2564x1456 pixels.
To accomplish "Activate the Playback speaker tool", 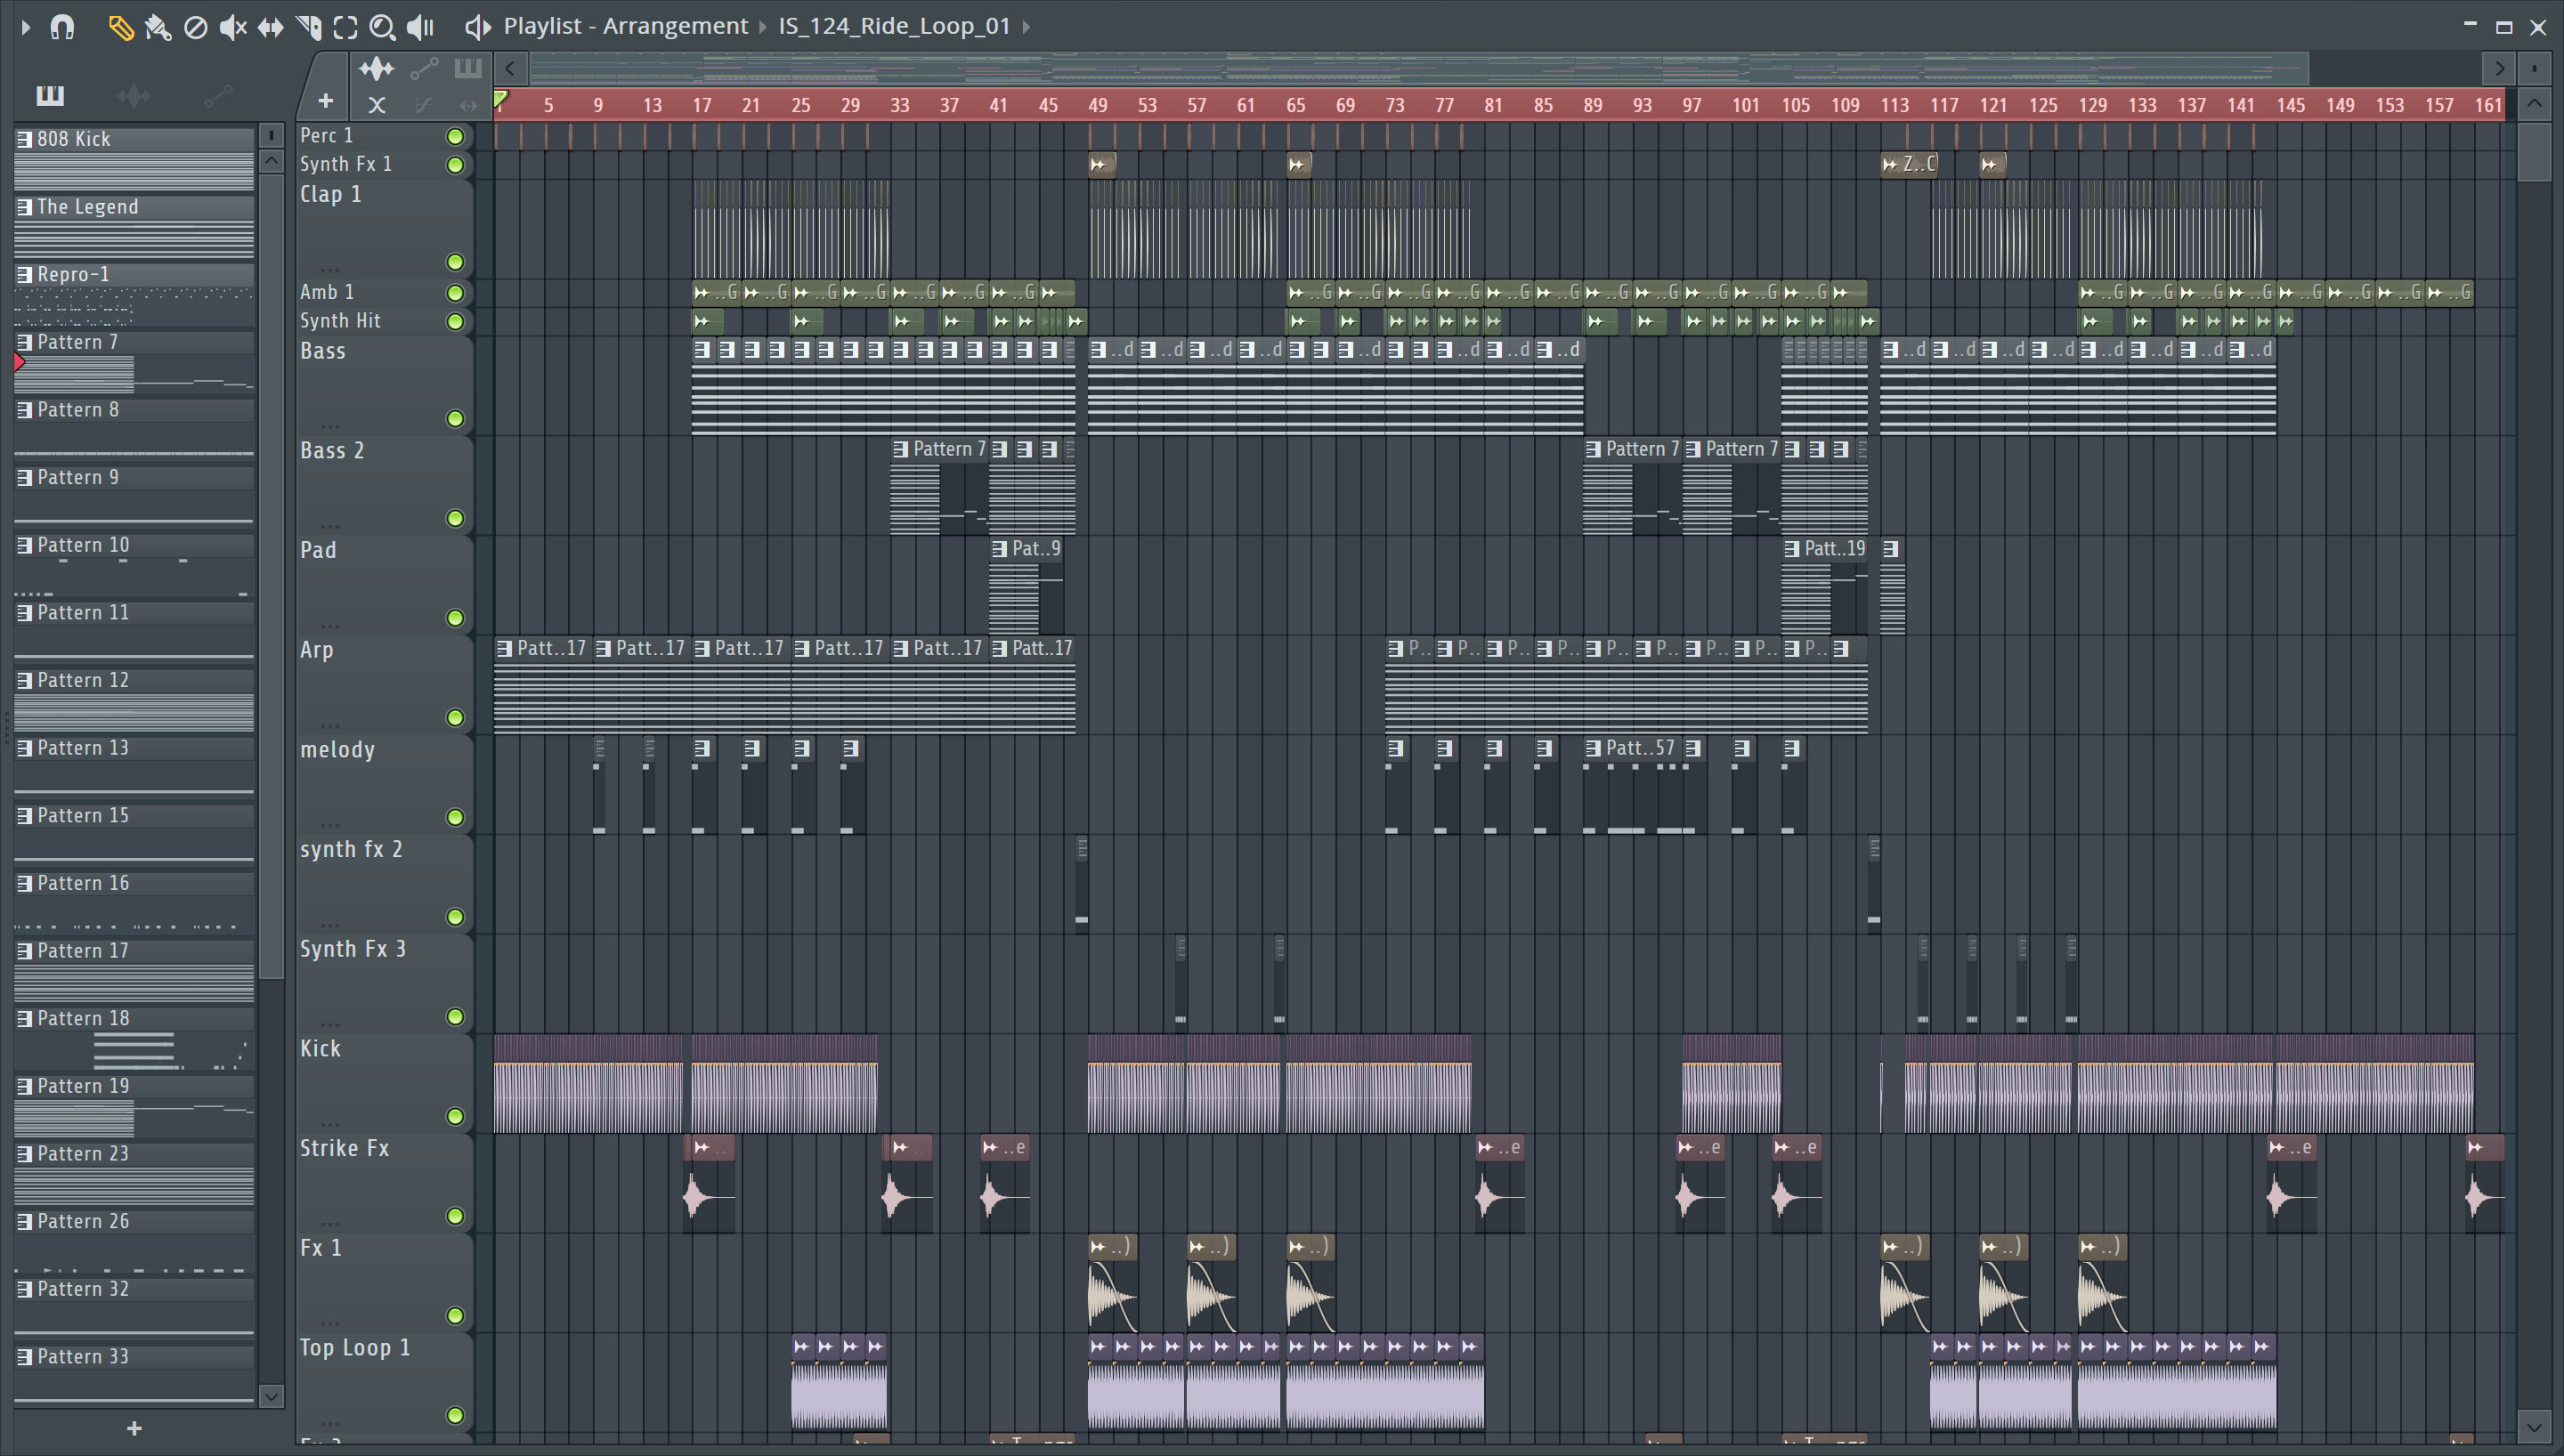I will click(x=421, y=27).
